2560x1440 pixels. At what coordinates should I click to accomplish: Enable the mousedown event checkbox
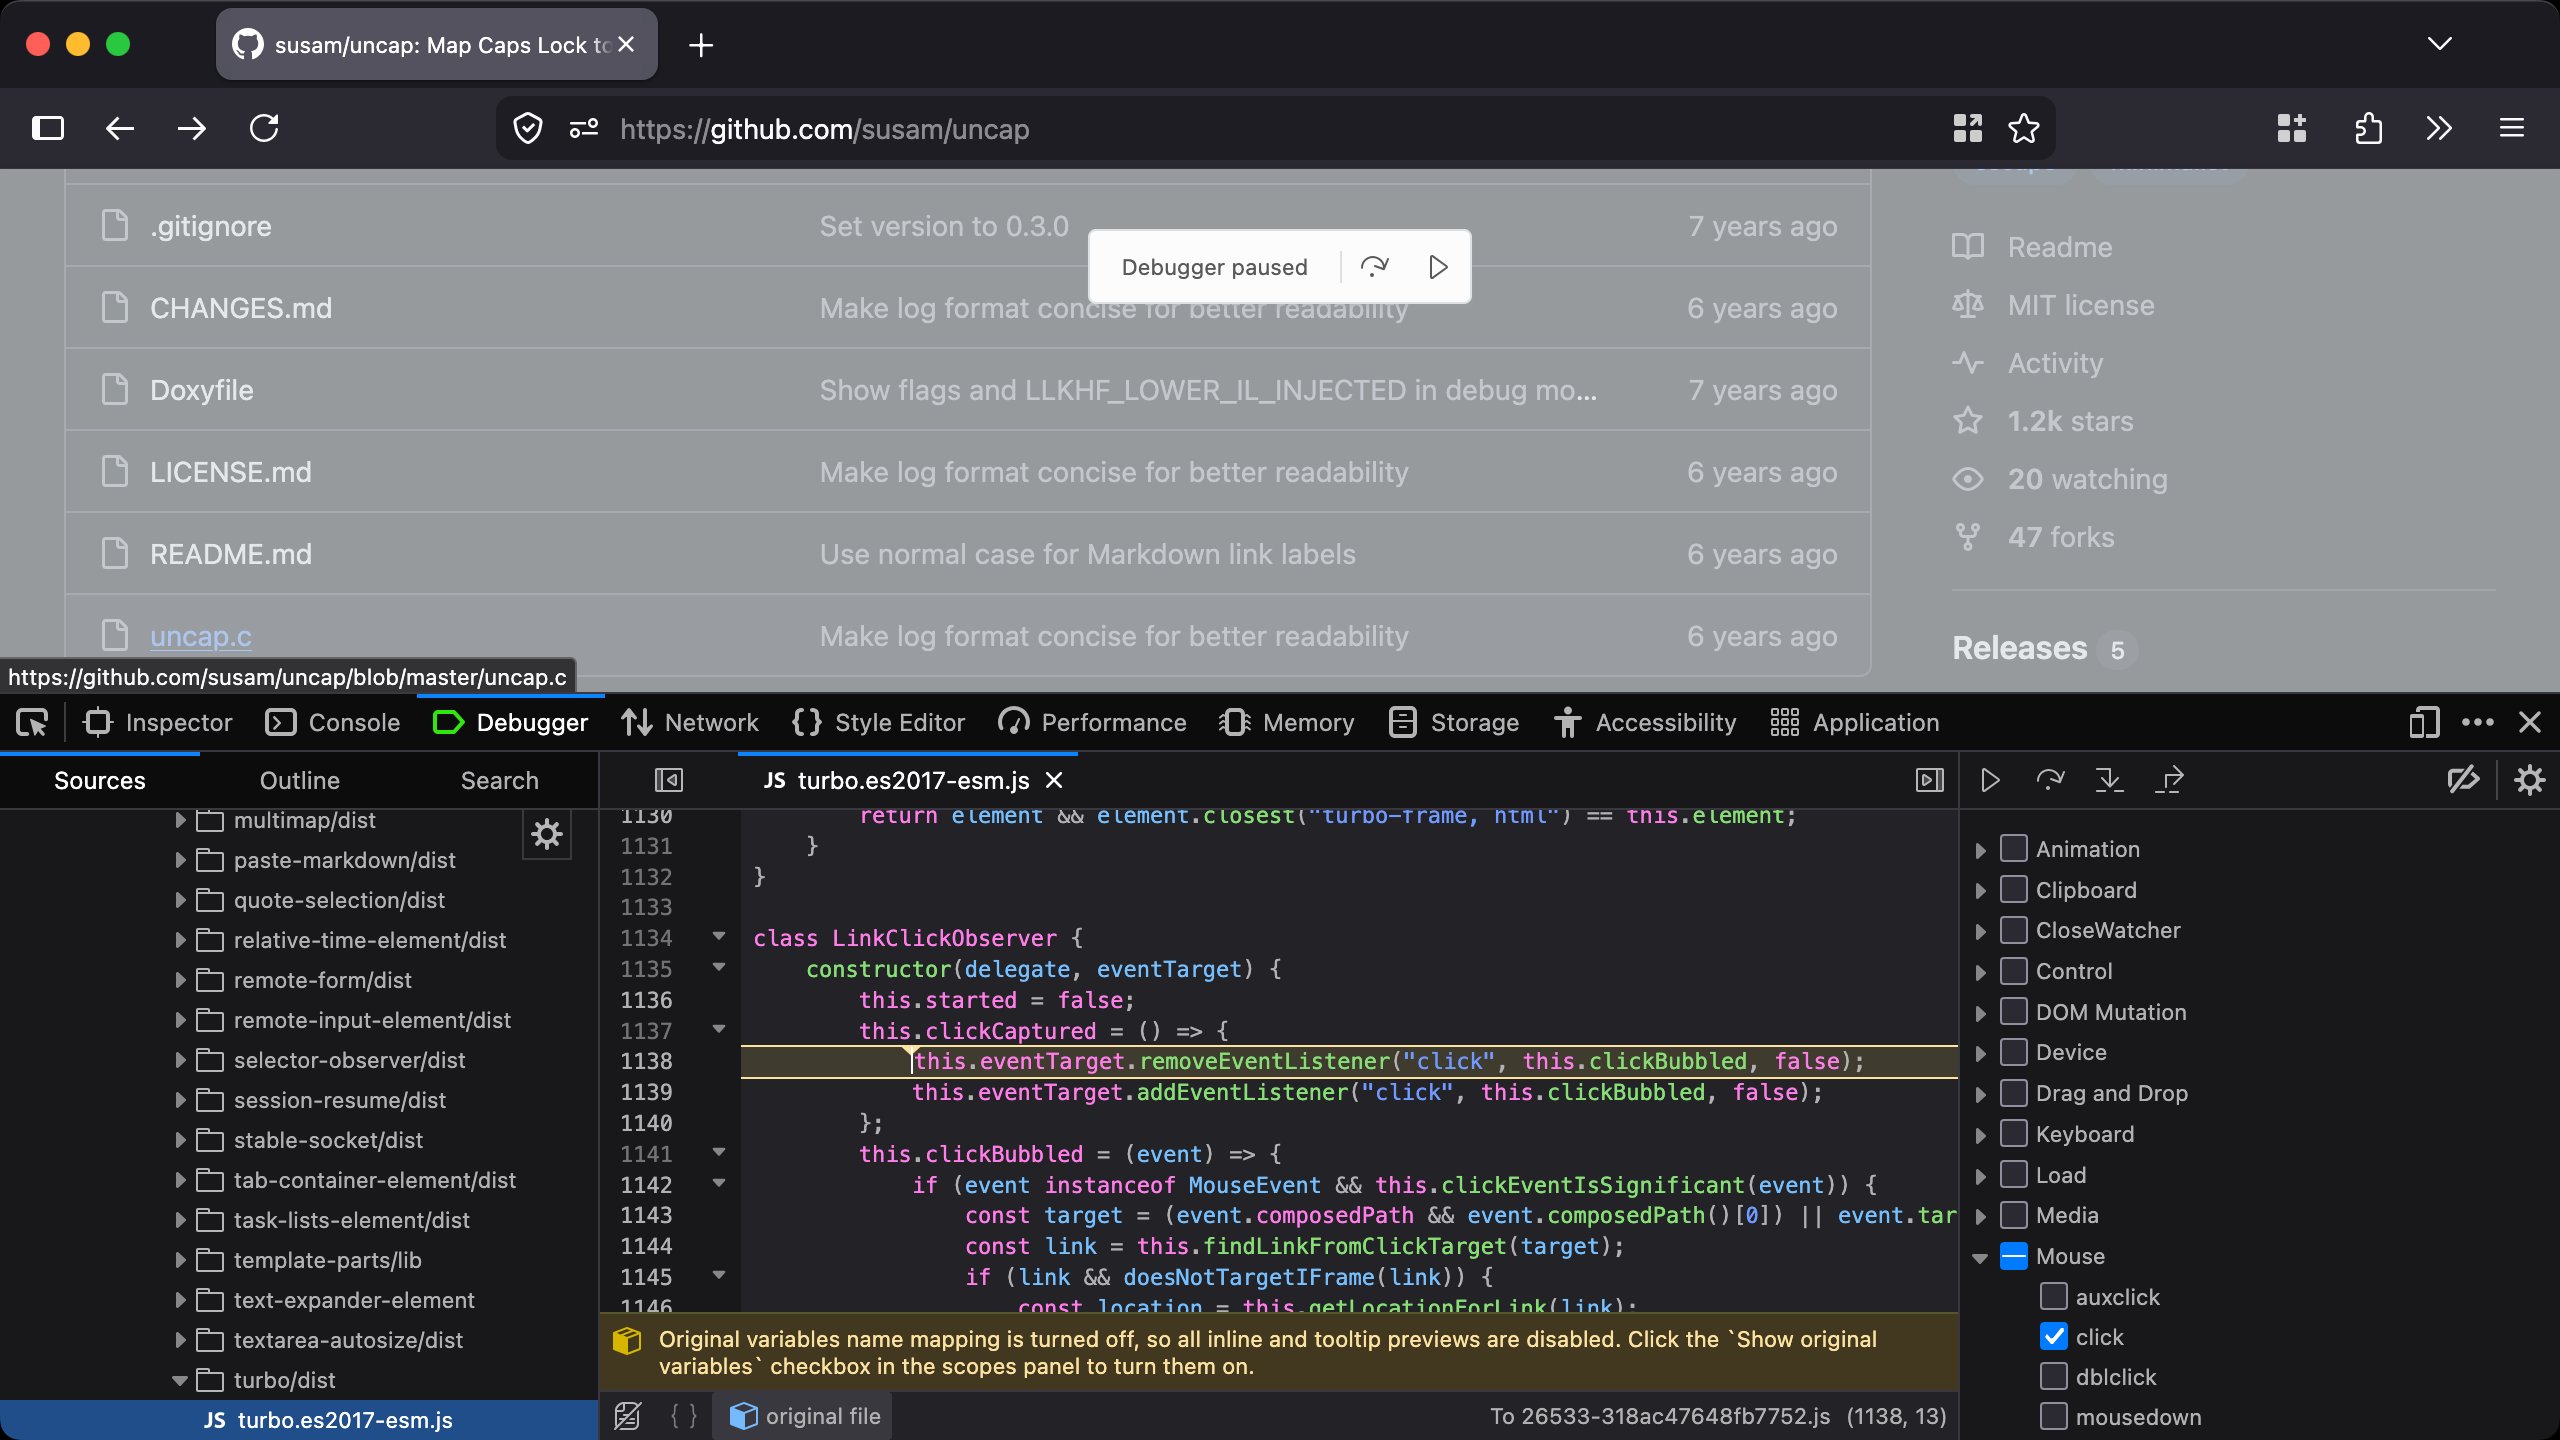pyautogui.click(x=2053, y=1416)
